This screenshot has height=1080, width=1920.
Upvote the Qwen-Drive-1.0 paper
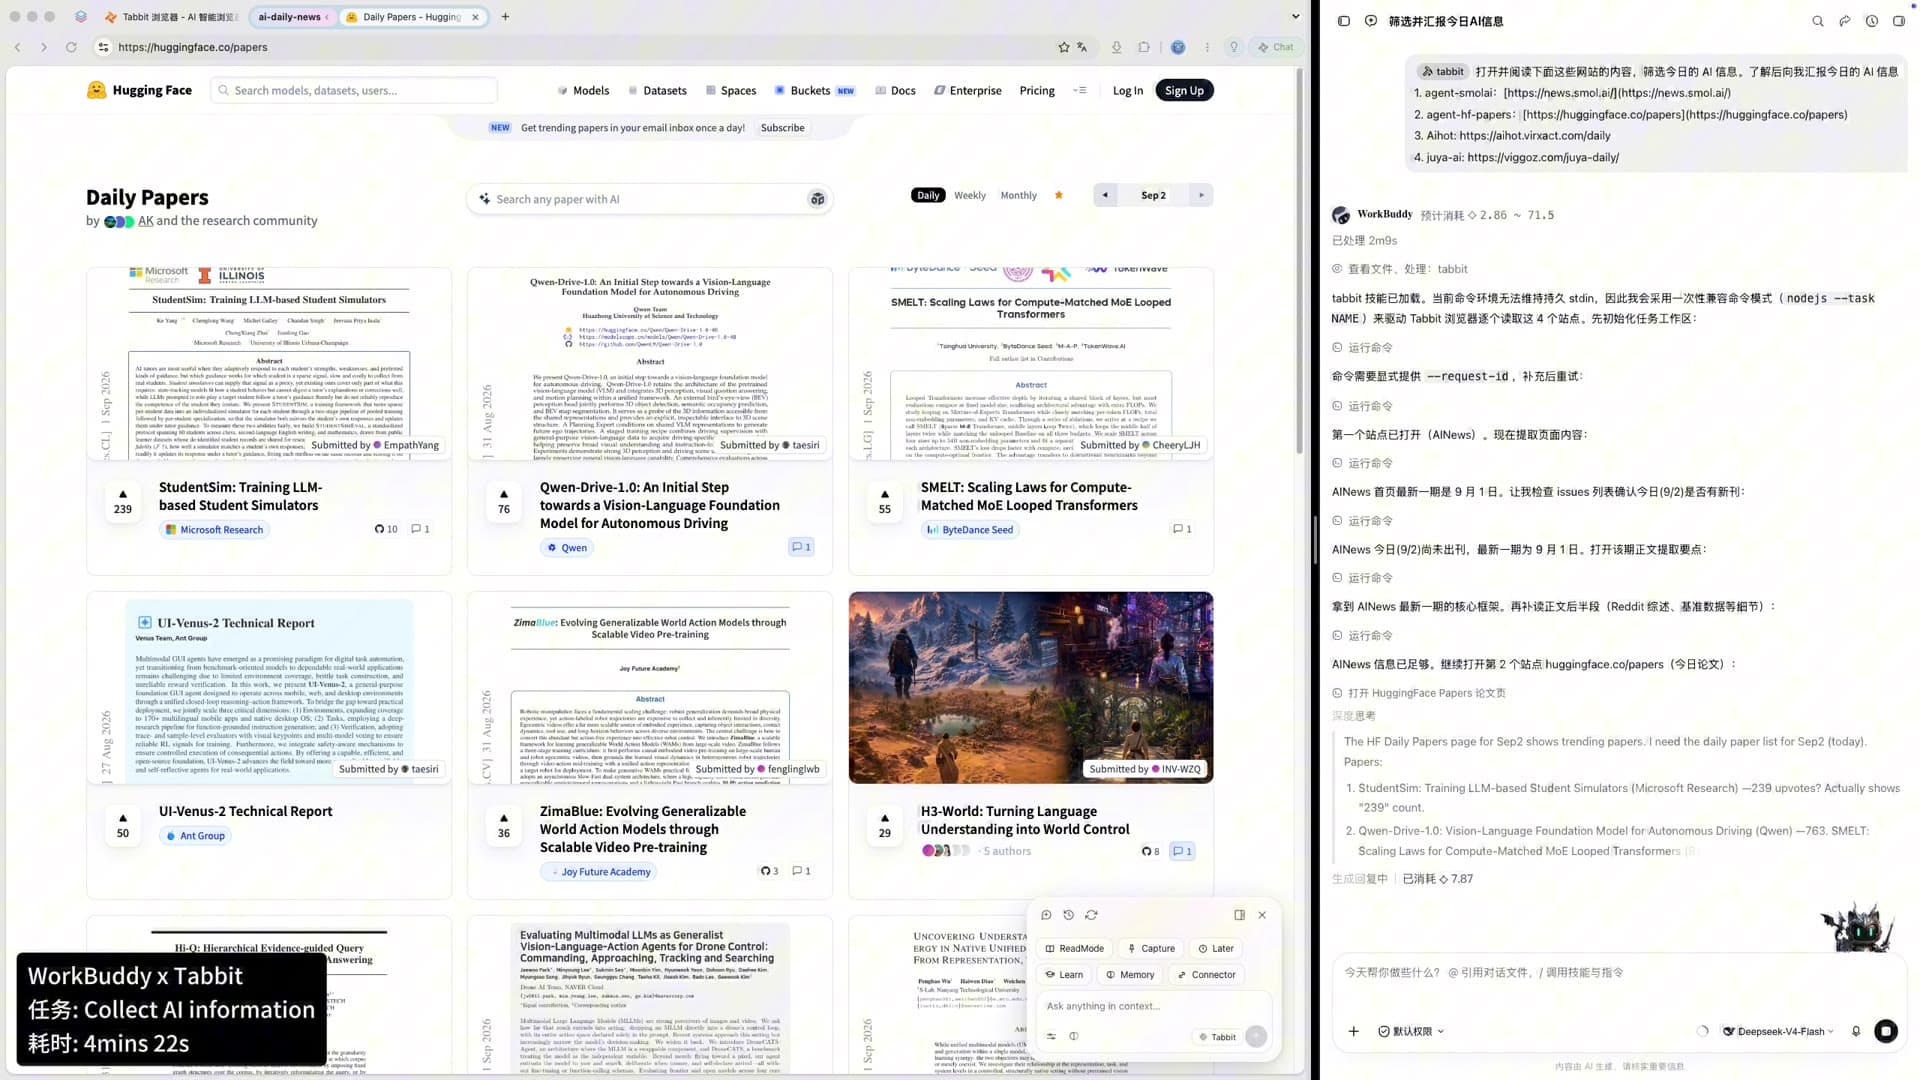coord(504,501)
